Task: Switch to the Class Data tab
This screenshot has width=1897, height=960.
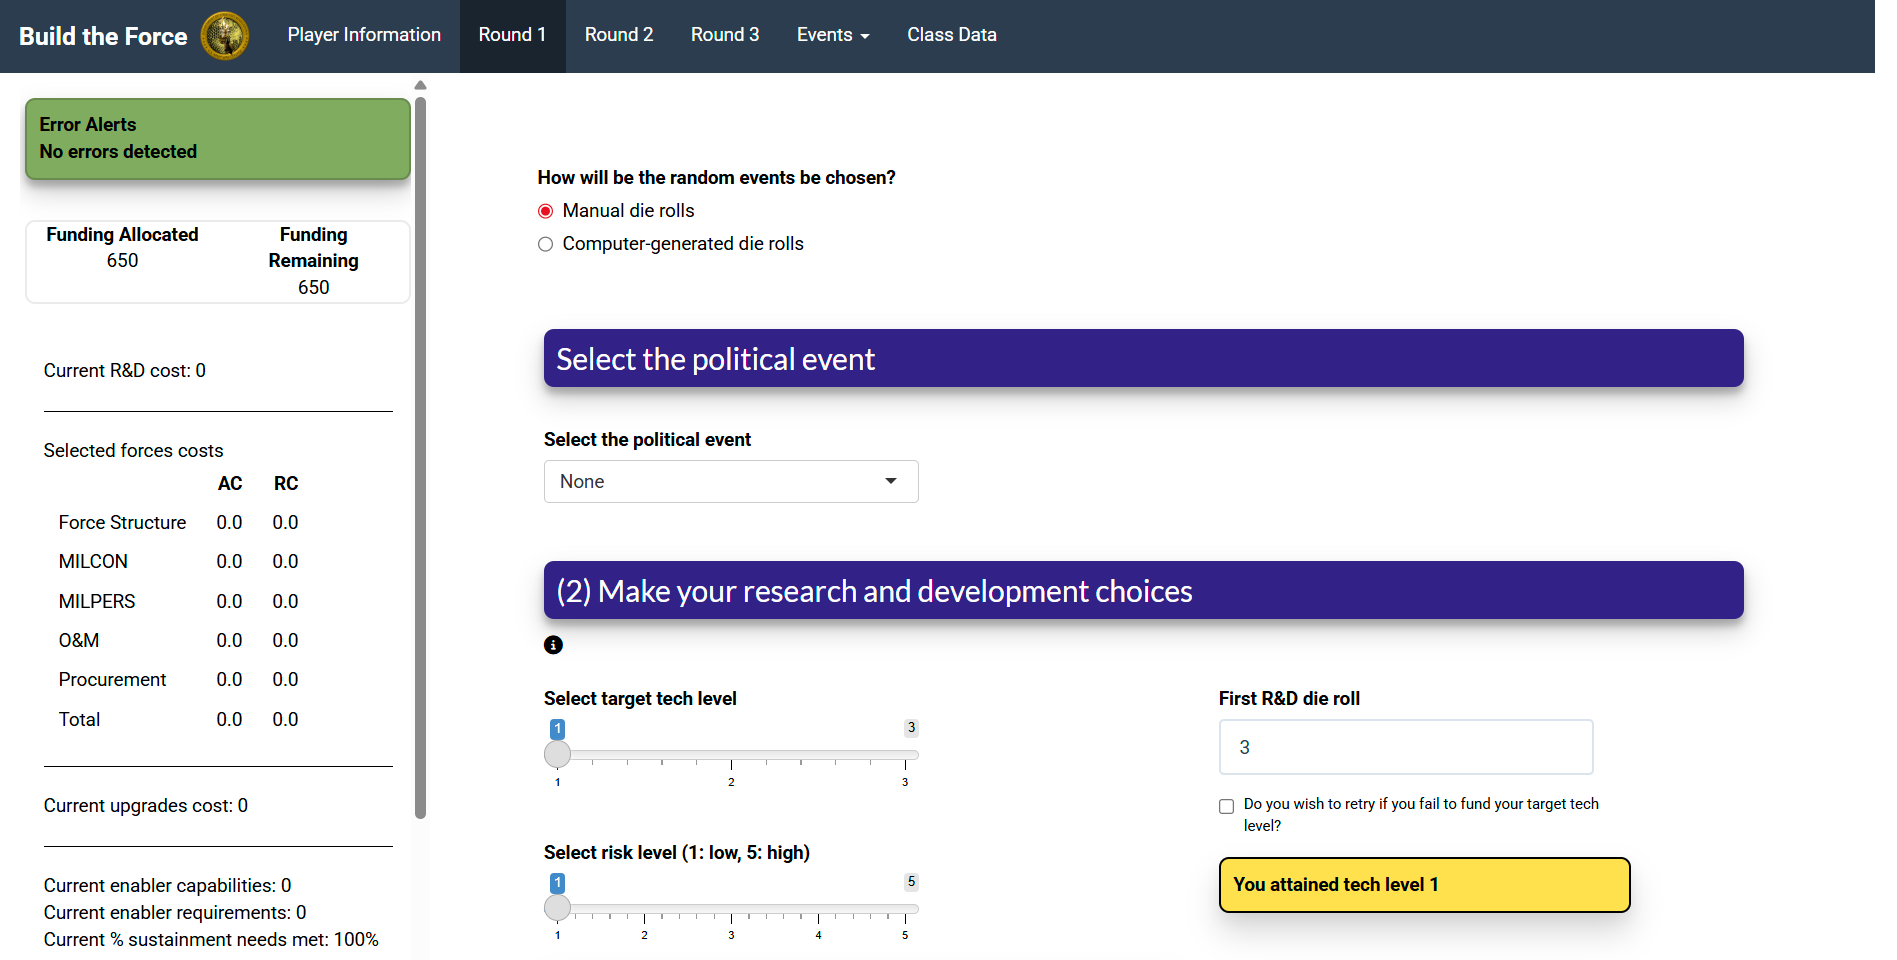Action: [950, 34]
